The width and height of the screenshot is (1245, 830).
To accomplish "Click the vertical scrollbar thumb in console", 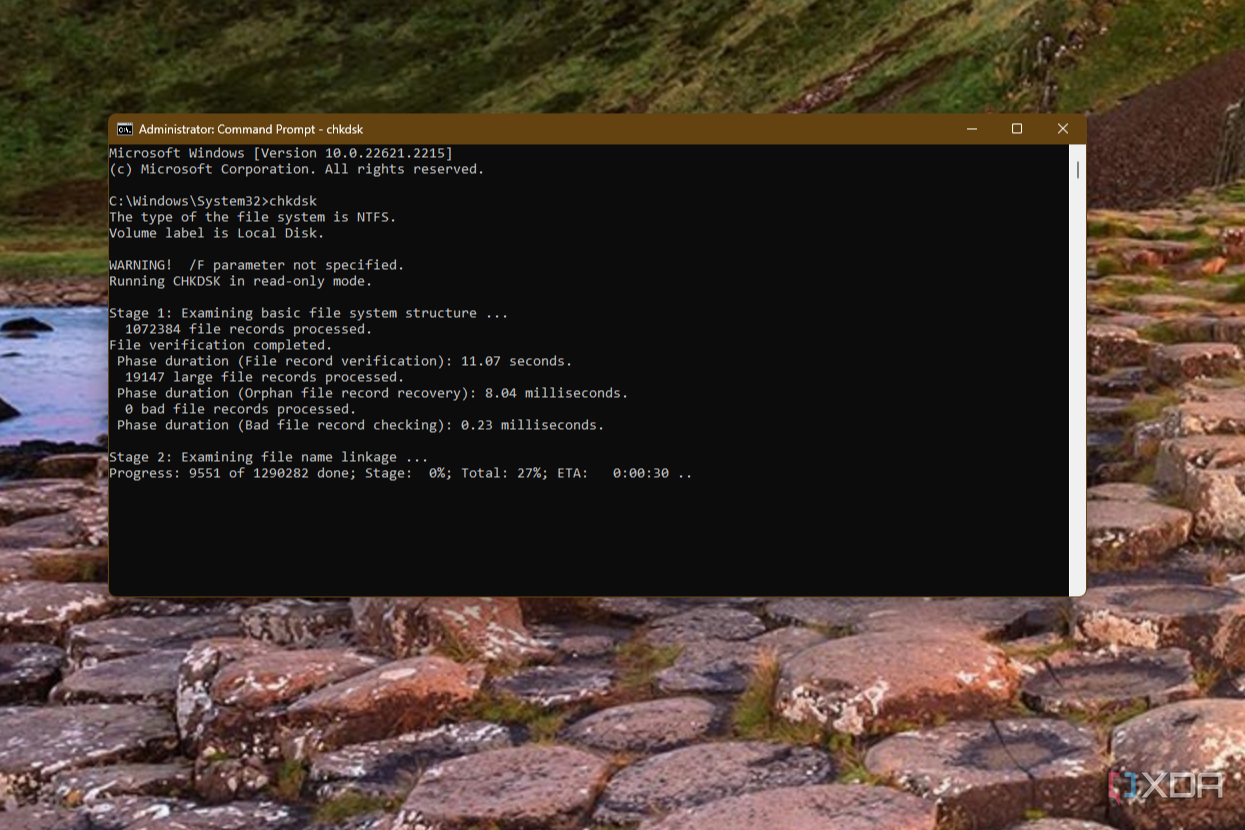I will click(x=1077, y=170).
